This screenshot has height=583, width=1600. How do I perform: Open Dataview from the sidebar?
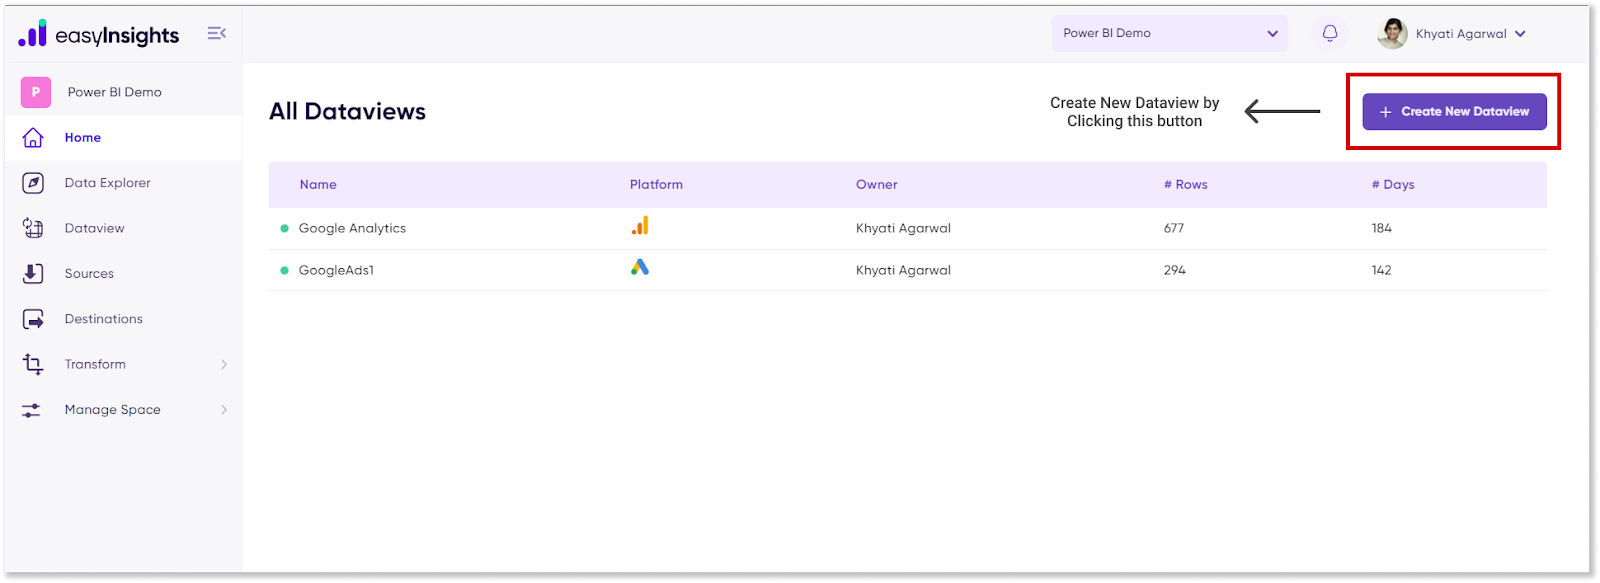(x=123, y=228)
